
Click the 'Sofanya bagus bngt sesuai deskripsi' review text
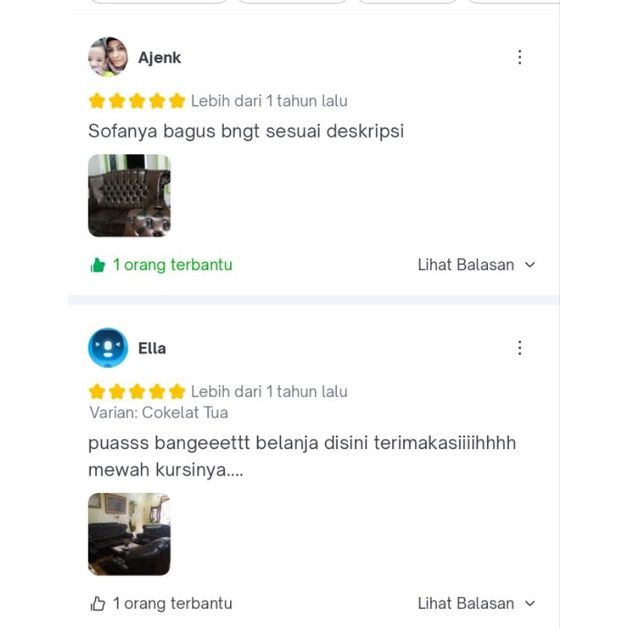246,131
